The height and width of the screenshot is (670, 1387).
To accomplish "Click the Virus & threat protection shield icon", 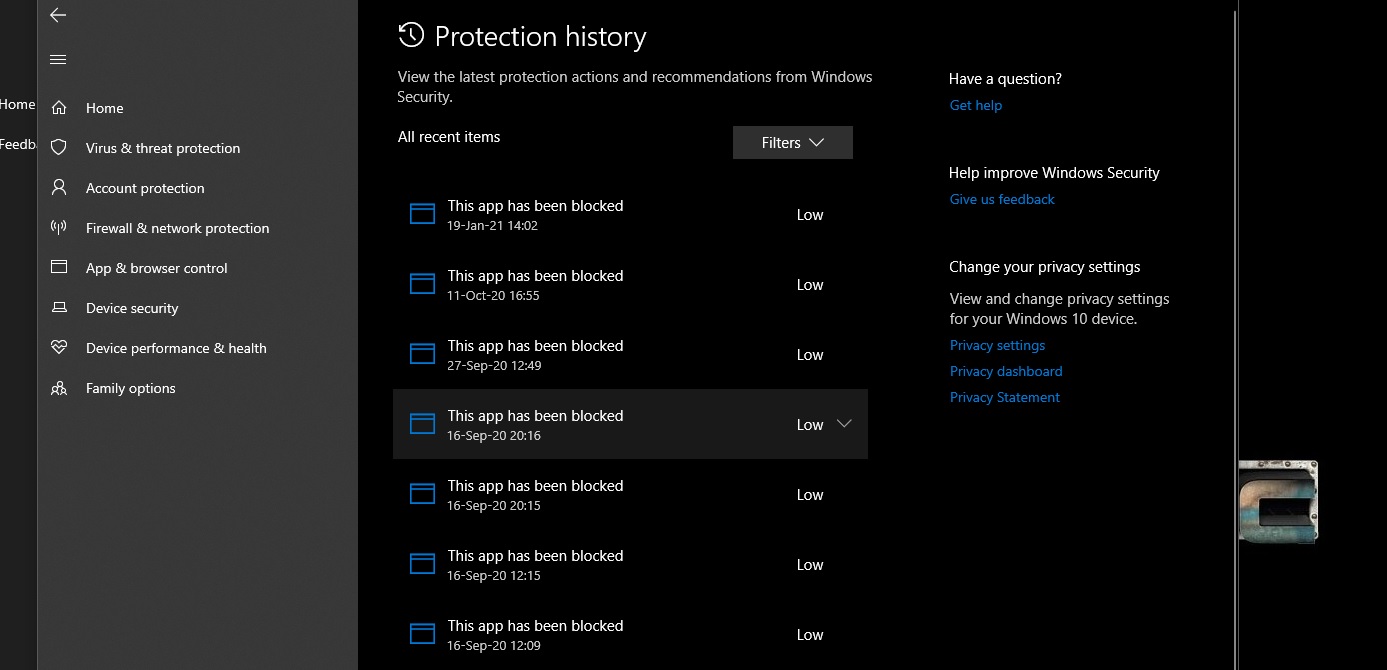I will [x=59, y=148].
